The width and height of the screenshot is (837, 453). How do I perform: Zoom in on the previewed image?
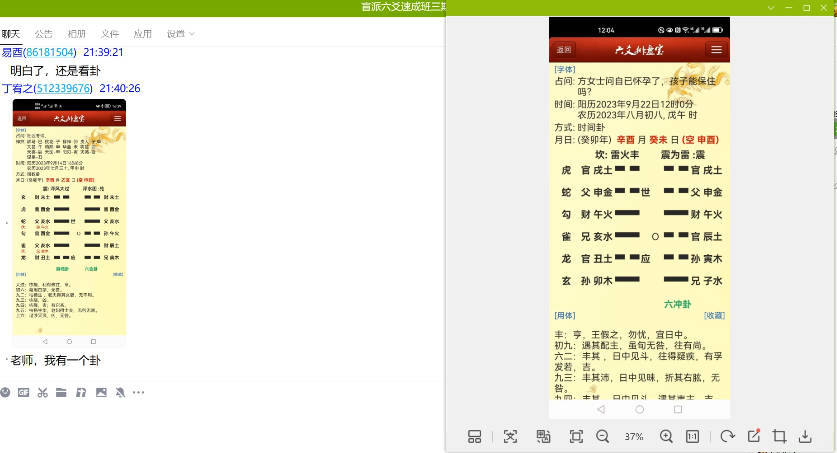click(x=666, y=436)
